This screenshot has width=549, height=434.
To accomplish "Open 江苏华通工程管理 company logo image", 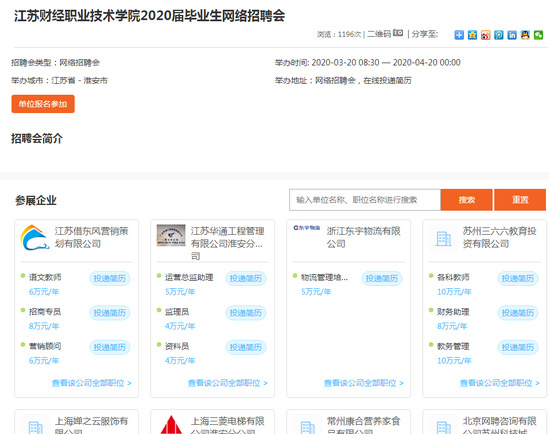I will 171,235.
